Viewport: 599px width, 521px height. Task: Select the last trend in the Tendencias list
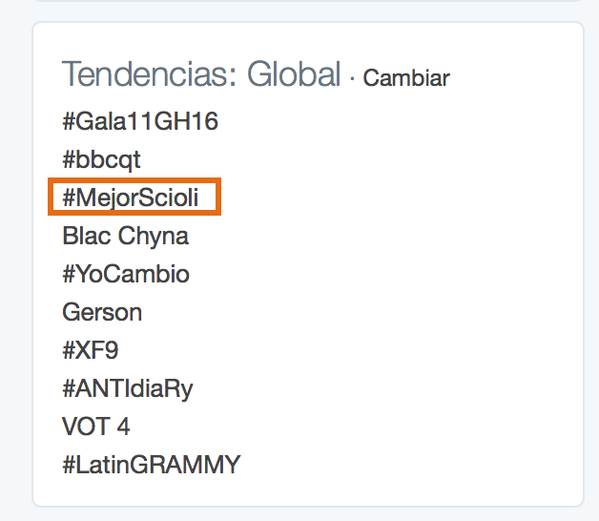point(151,465)
